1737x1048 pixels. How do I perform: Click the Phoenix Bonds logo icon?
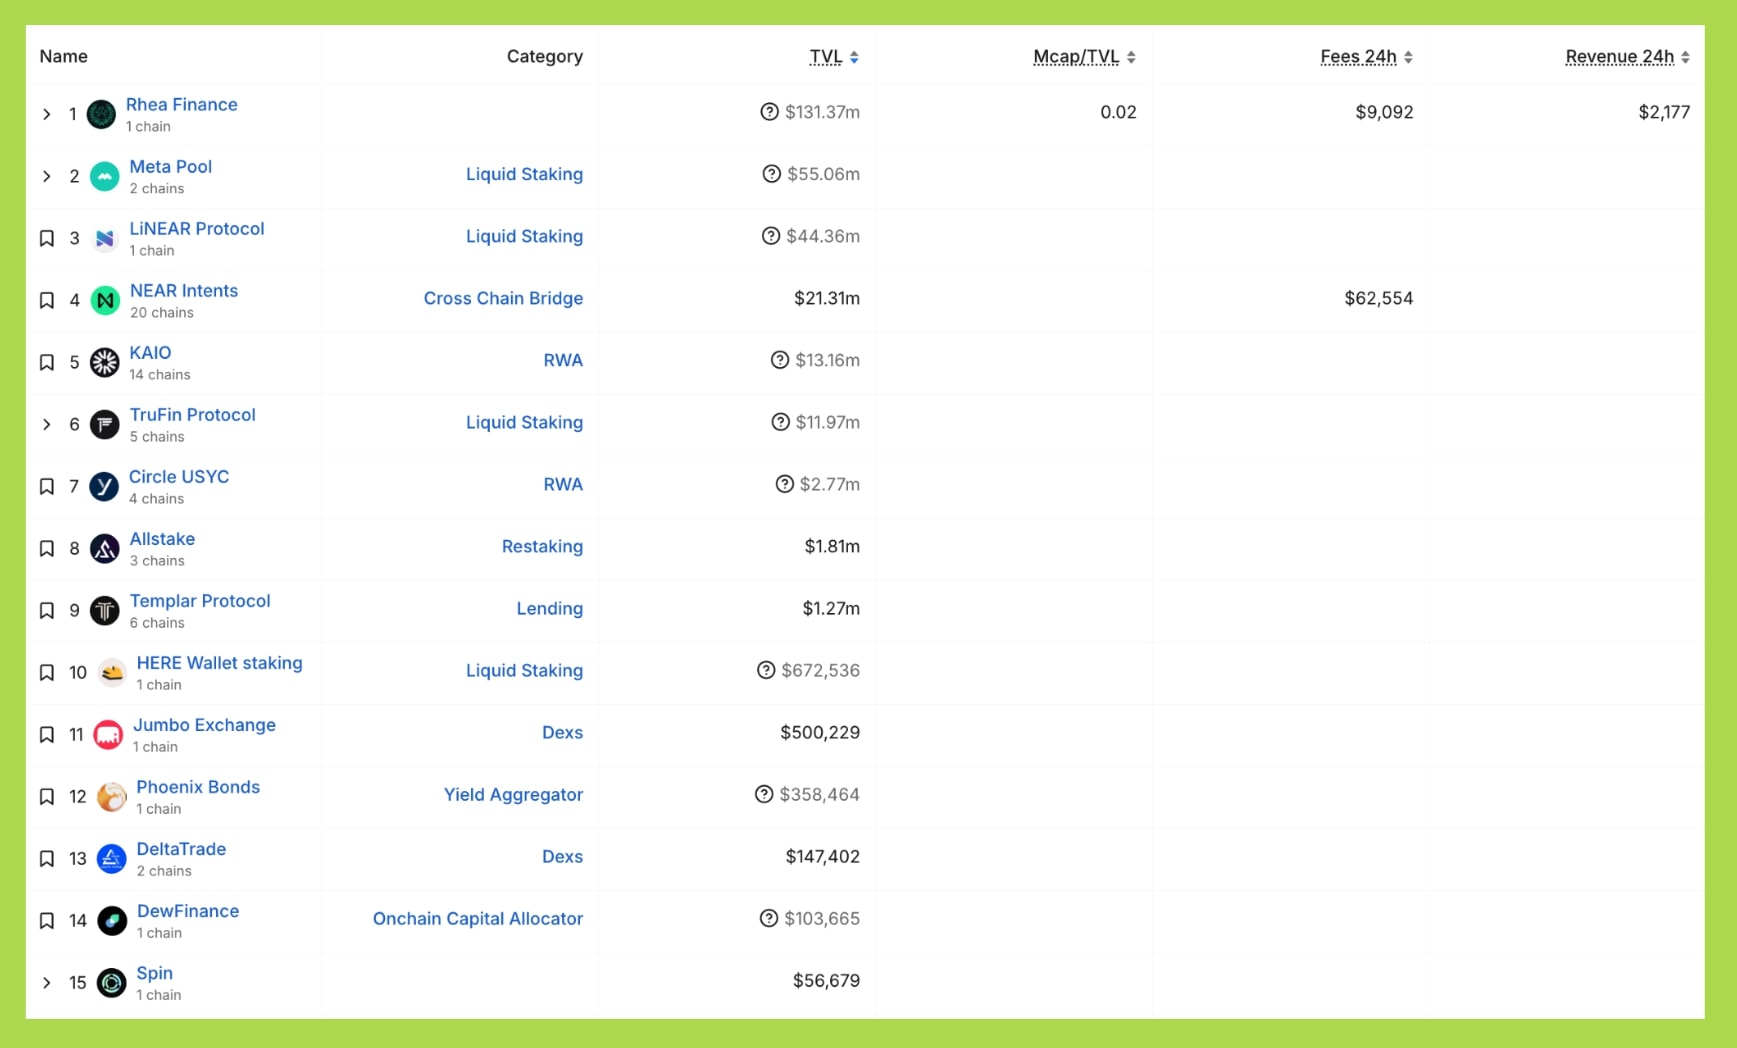click(111, 797)
